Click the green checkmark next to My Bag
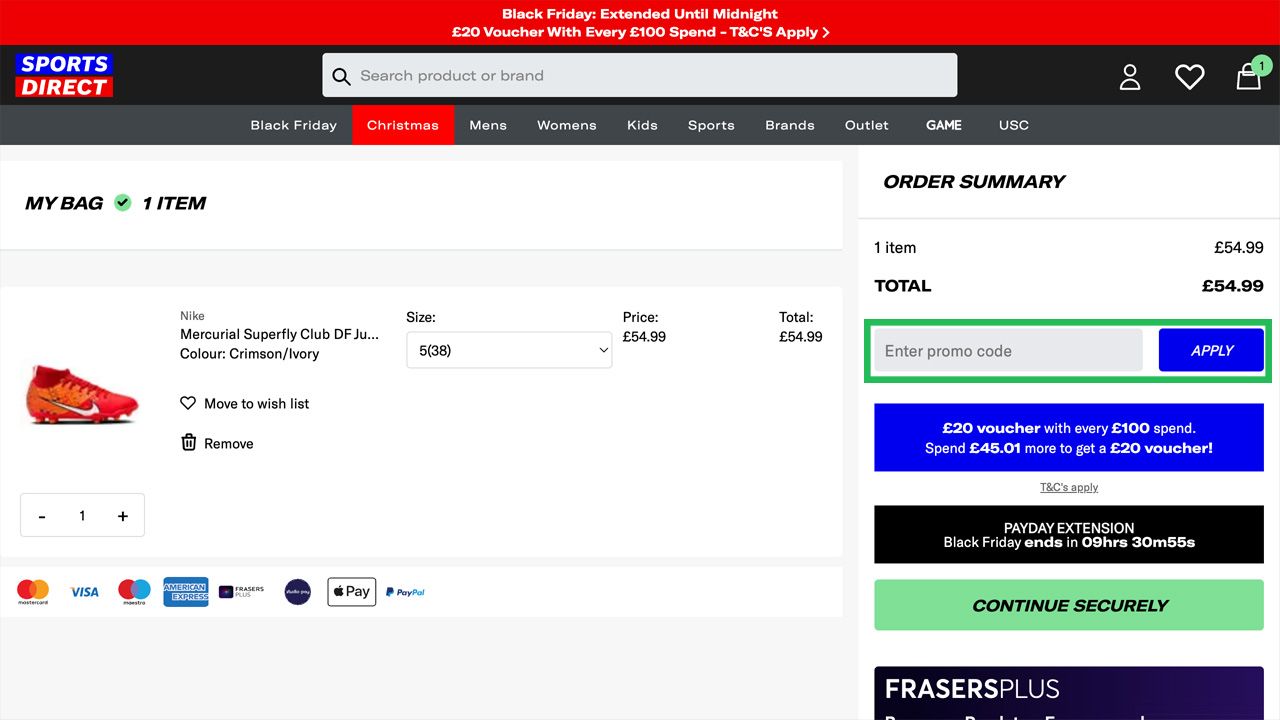This screenshot has width=1280, height=720. coord(122,202)
